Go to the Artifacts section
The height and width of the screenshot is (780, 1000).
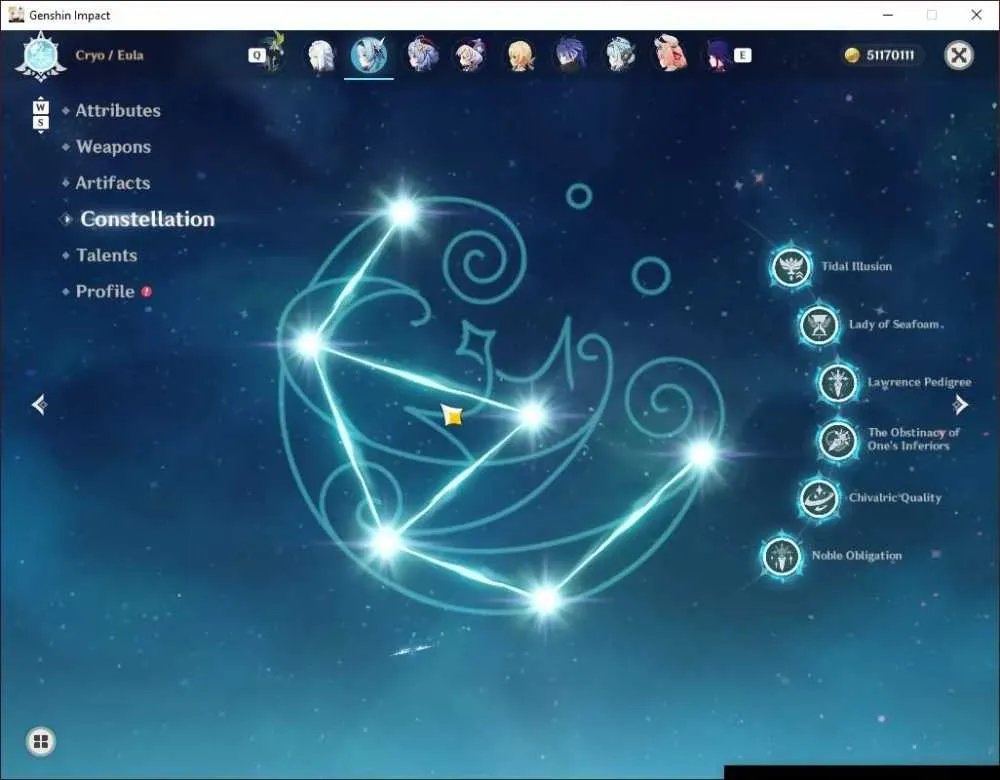point(113,183)
